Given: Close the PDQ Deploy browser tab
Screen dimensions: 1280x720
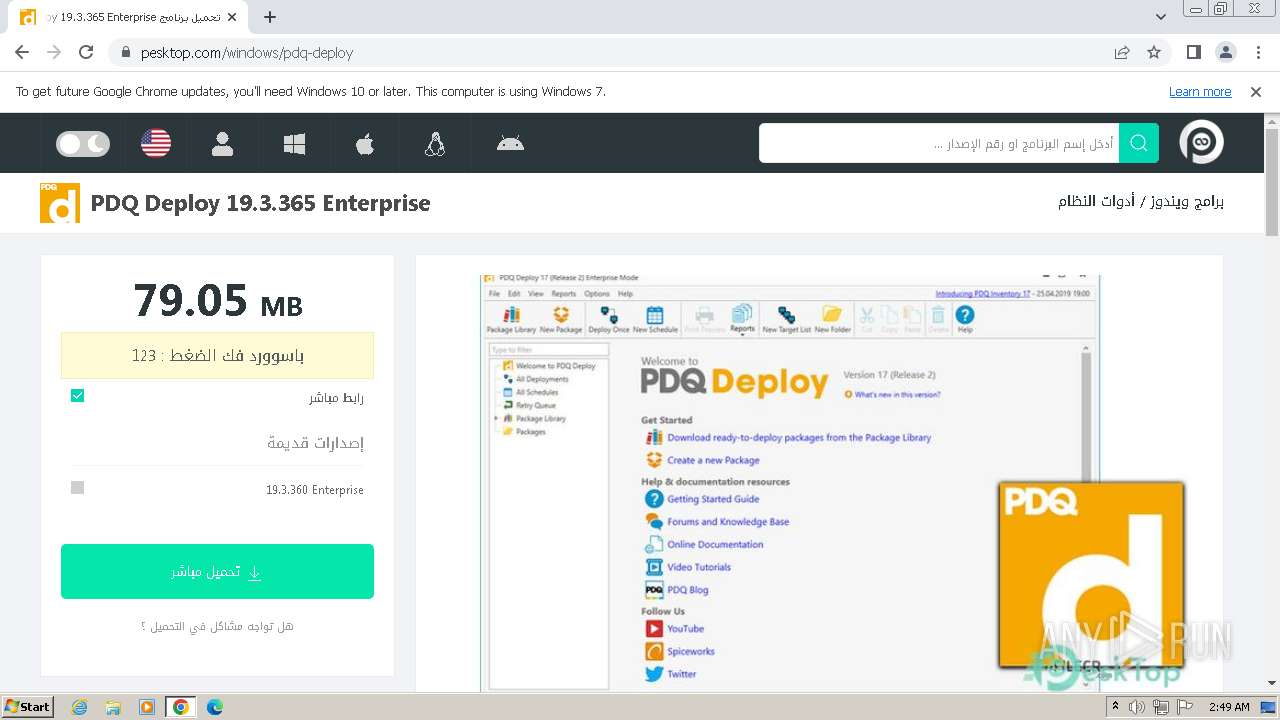Looking at the screenshot, I should [232, 17].
